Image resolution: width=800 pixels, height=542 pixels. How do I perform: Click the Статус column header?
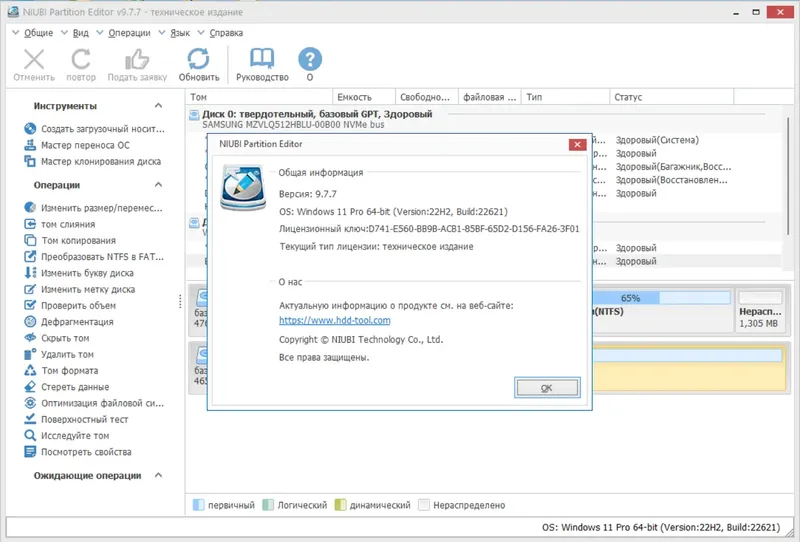coord(671,97)
